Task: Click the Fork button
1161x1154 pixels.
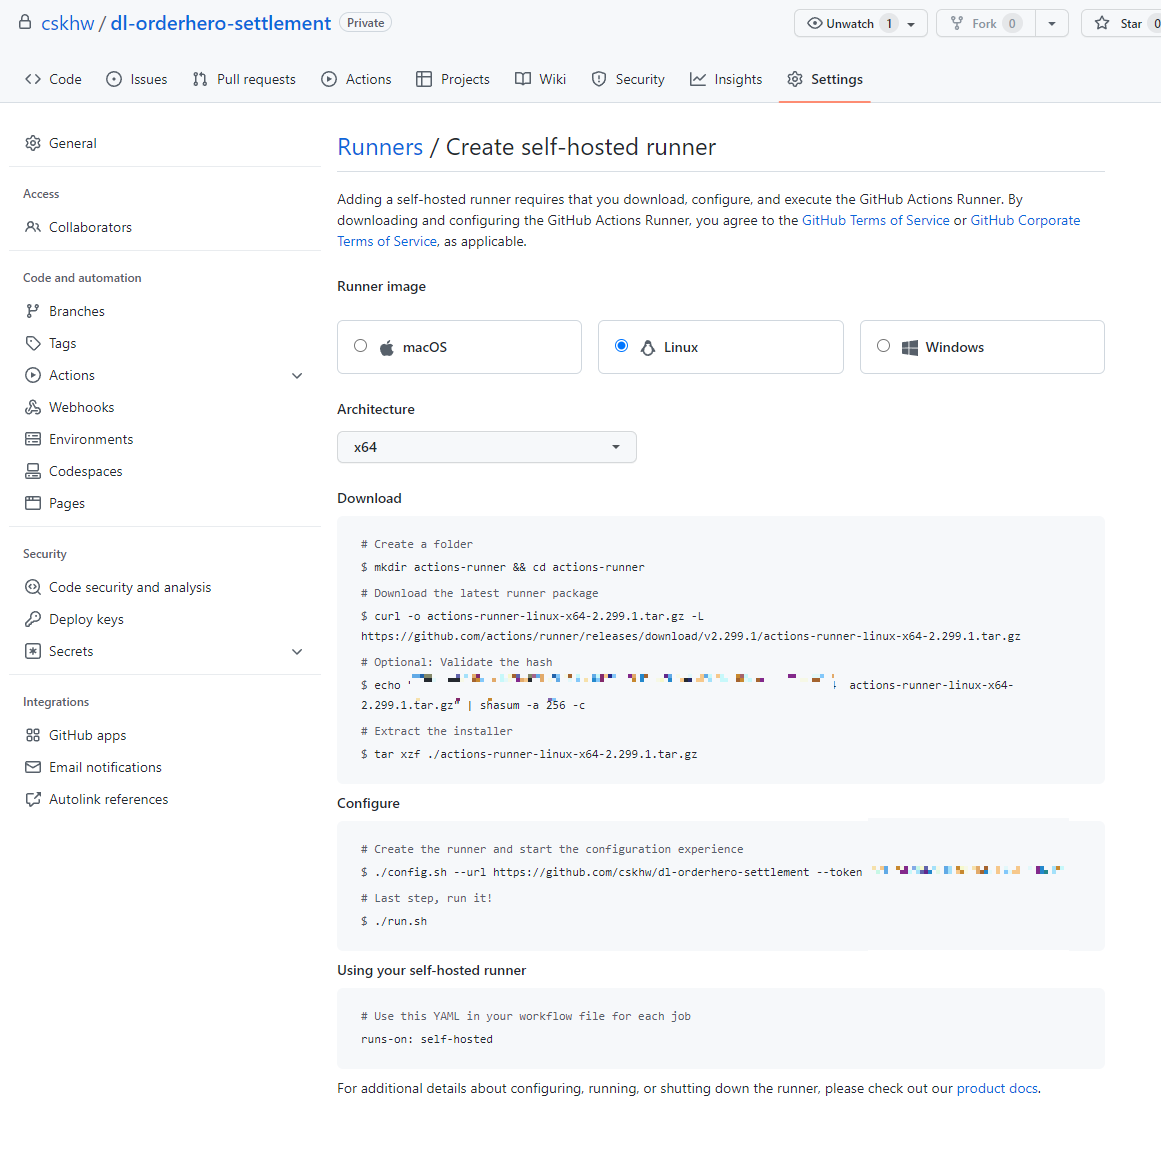Action: click(x=986, y=24)
